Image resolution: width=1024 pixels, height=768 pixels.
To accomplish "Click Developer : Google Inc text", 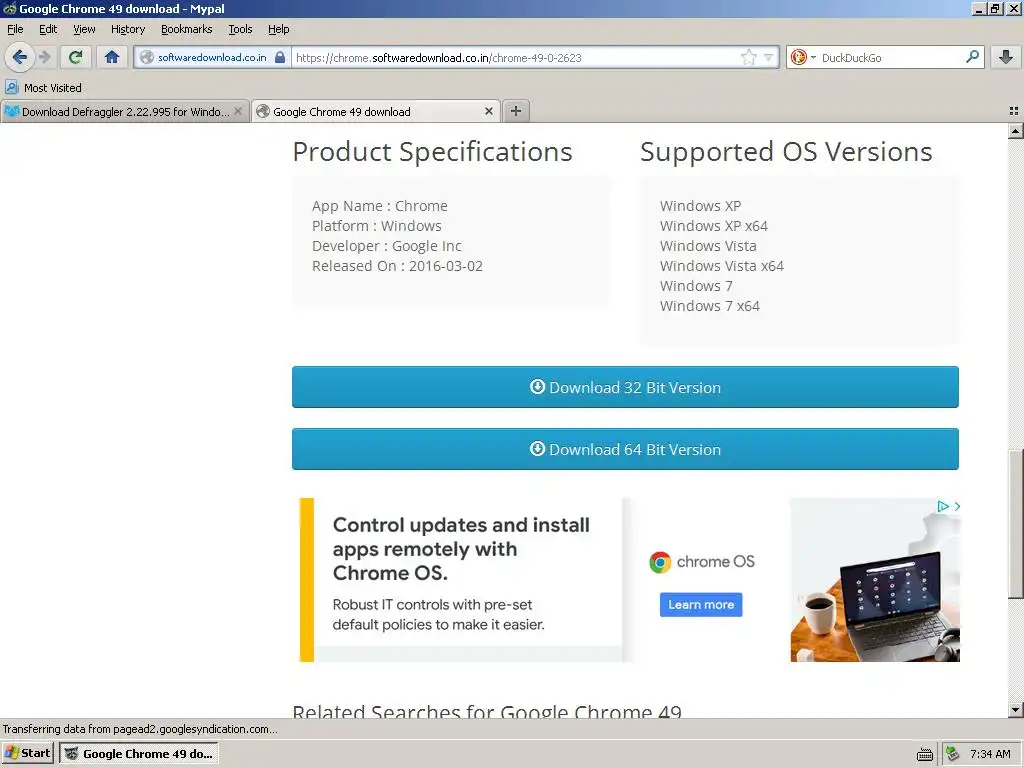I will 387,246.
